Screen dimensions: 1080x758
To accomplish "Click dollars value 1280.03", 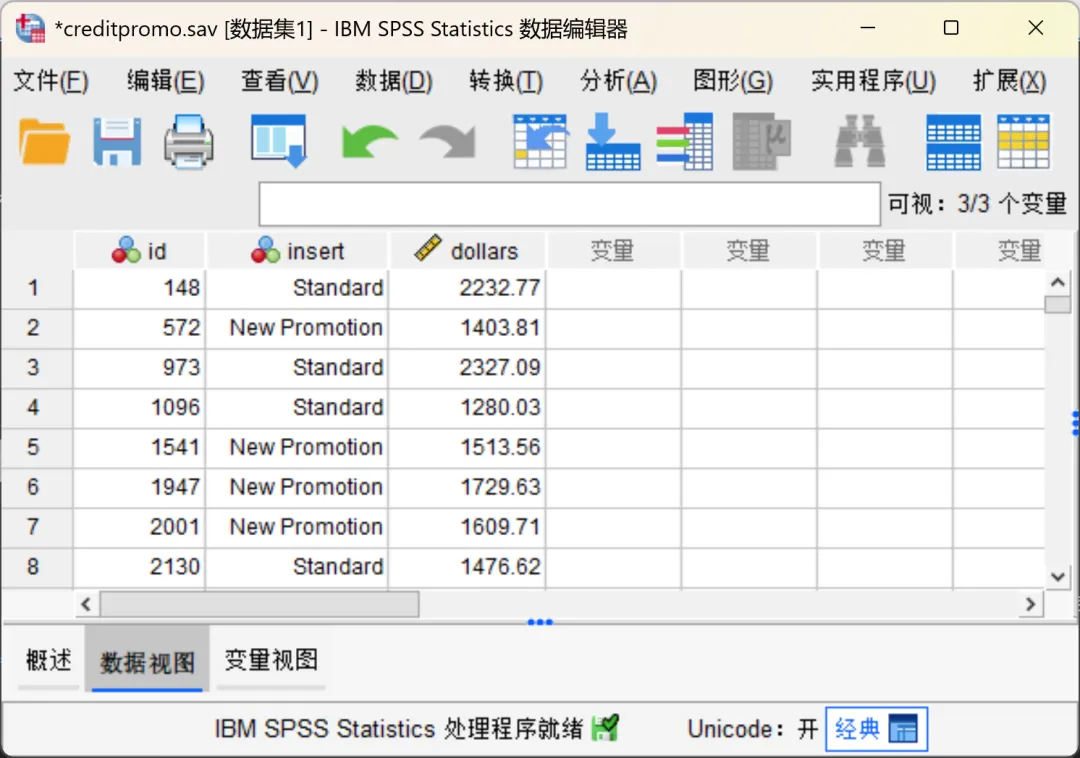I will click(x=467, y=408).
